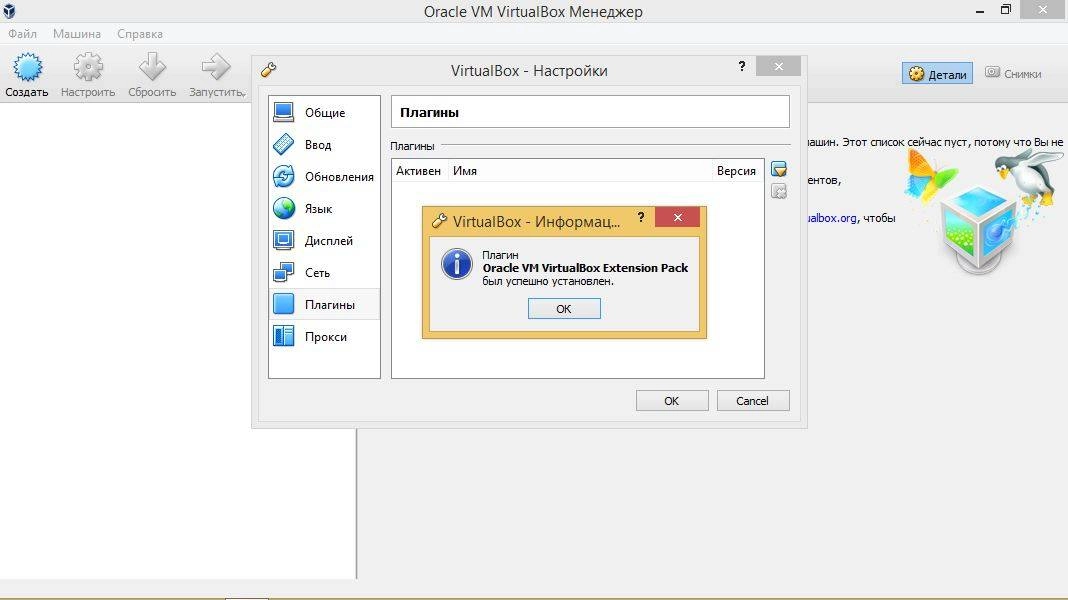Close the Настройки settings dialog
The image size is (1068, 600).
(x=779, y=66)
